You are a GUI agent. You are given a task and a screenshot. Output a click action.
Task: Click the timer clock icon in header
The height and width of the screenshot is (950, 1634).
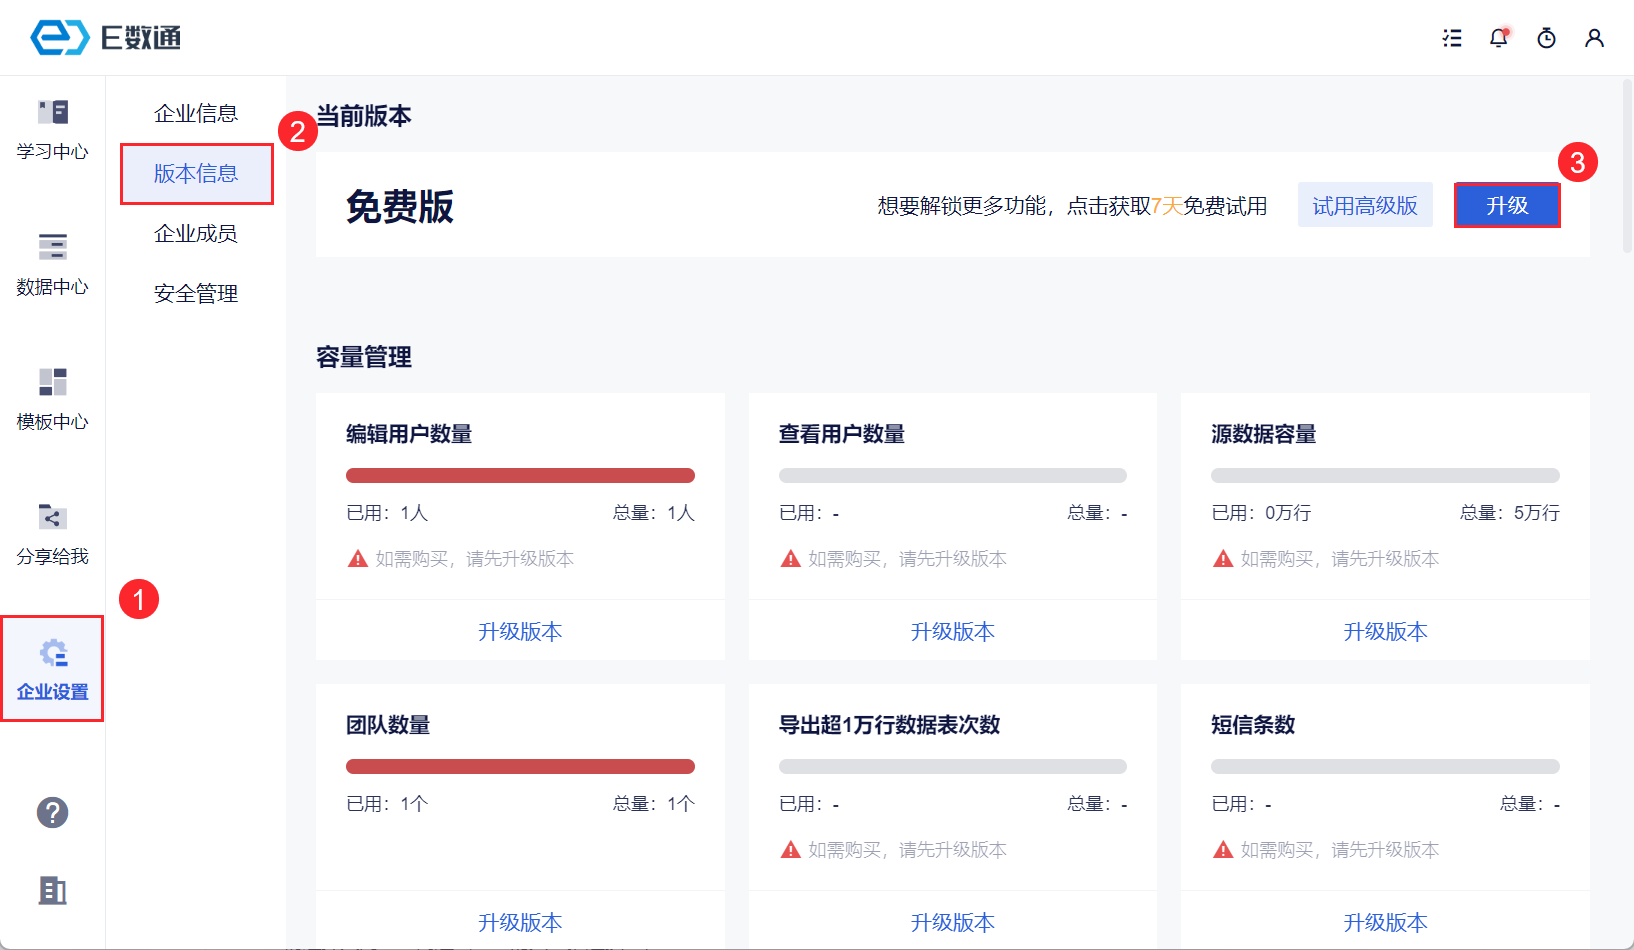click(x=1546, y=38)
